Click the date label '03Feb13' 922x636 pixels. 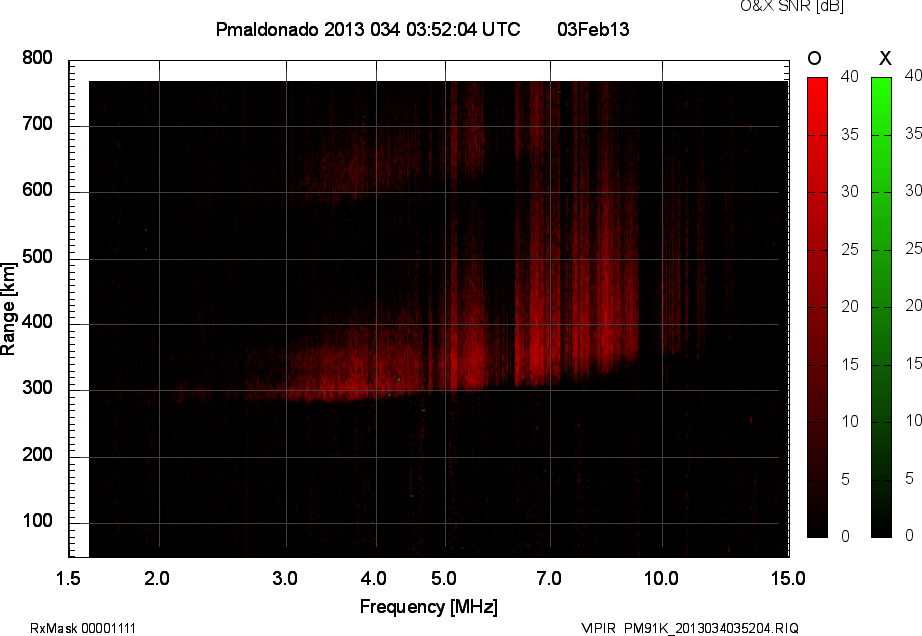(x=593, y=29)
